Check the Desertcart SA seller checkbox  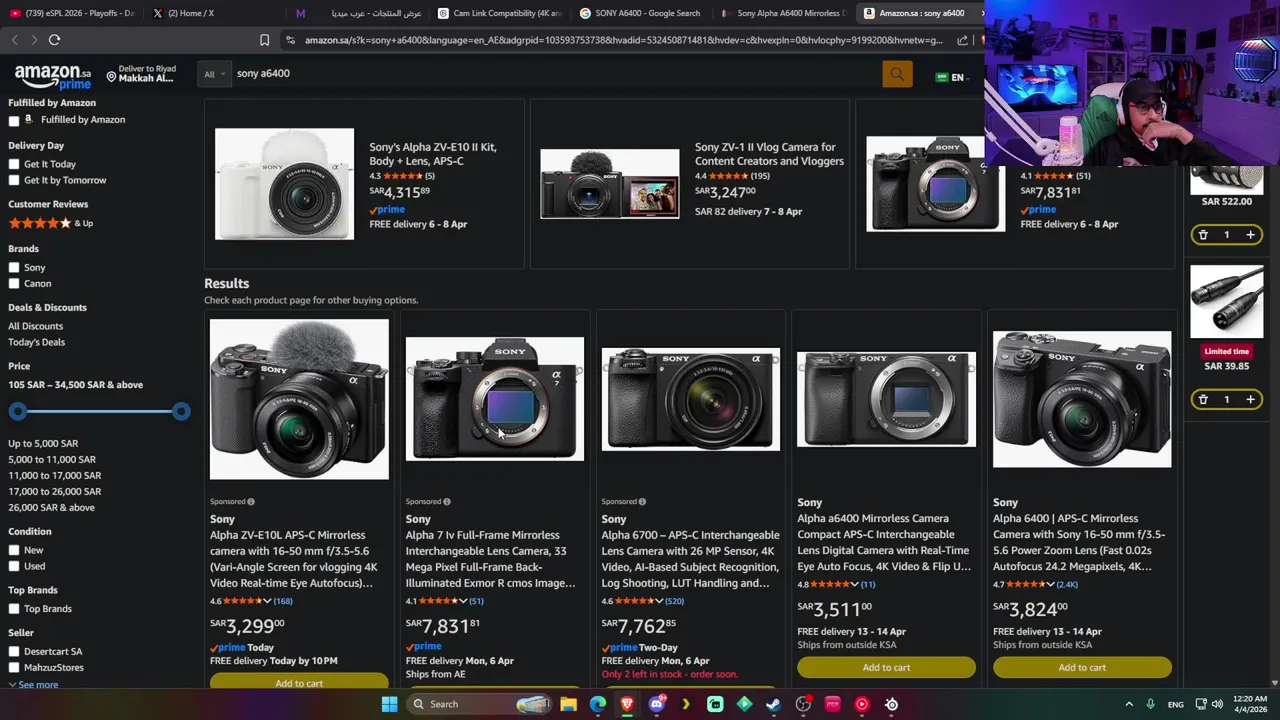tap(14, 652)
